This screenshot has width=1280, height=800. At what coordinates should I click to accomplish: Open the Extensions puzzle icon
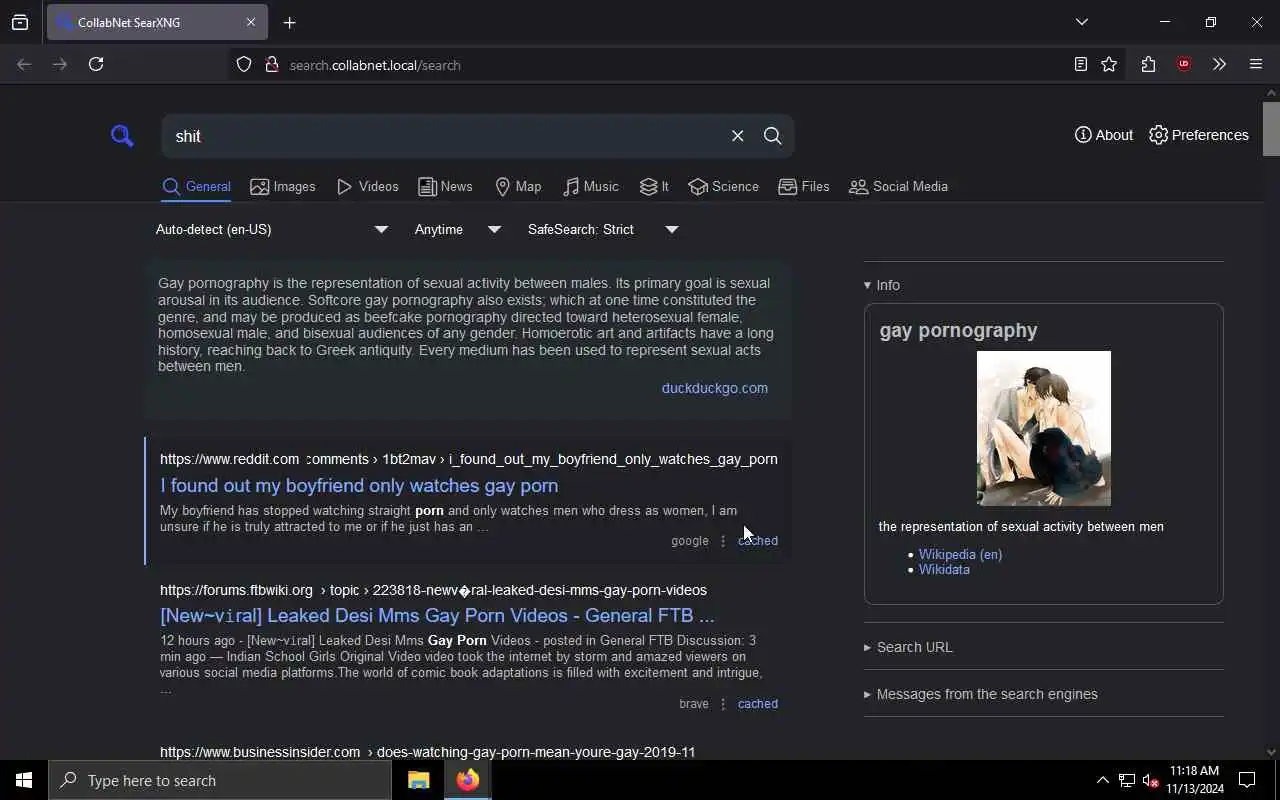1148,64
